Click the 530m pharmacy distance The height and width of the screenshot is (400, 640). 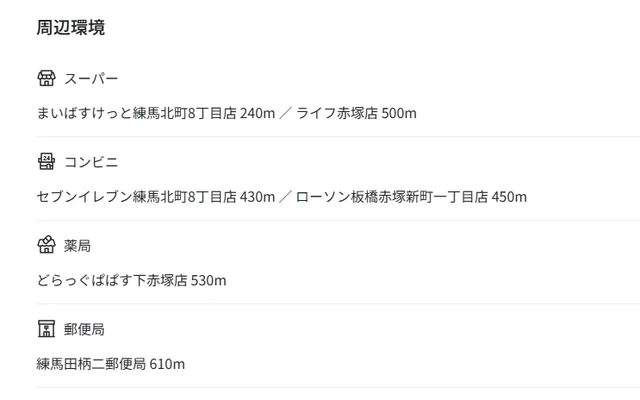point(209,280)
